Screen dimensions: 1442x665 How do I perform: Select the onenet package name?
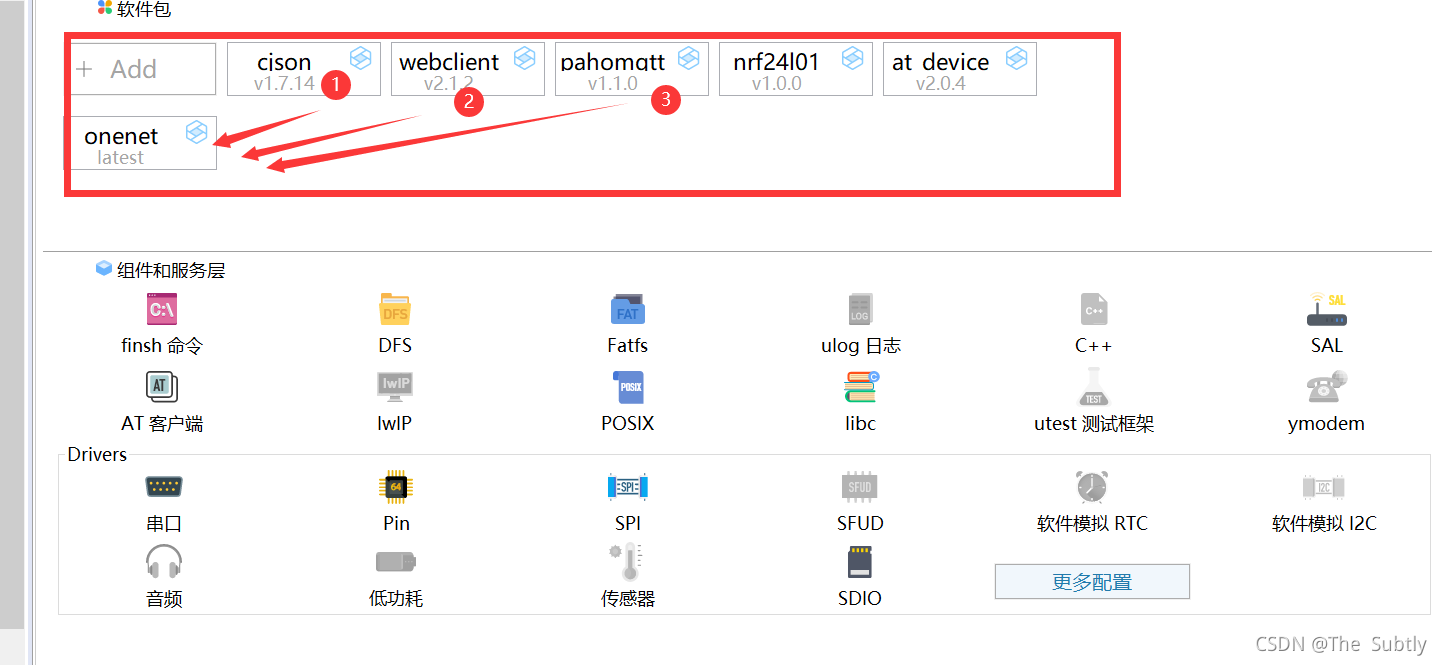coord(121,137)
